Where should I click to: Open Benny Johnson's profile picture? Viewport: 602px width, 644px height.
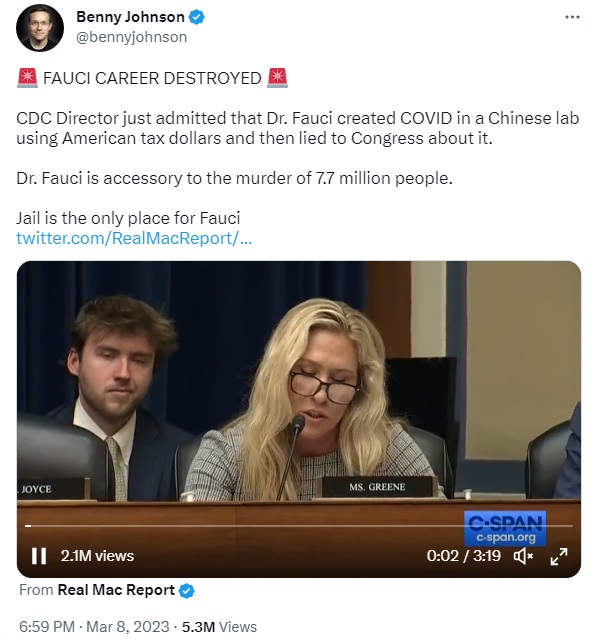pyautogui.click(x=40, y=28)
